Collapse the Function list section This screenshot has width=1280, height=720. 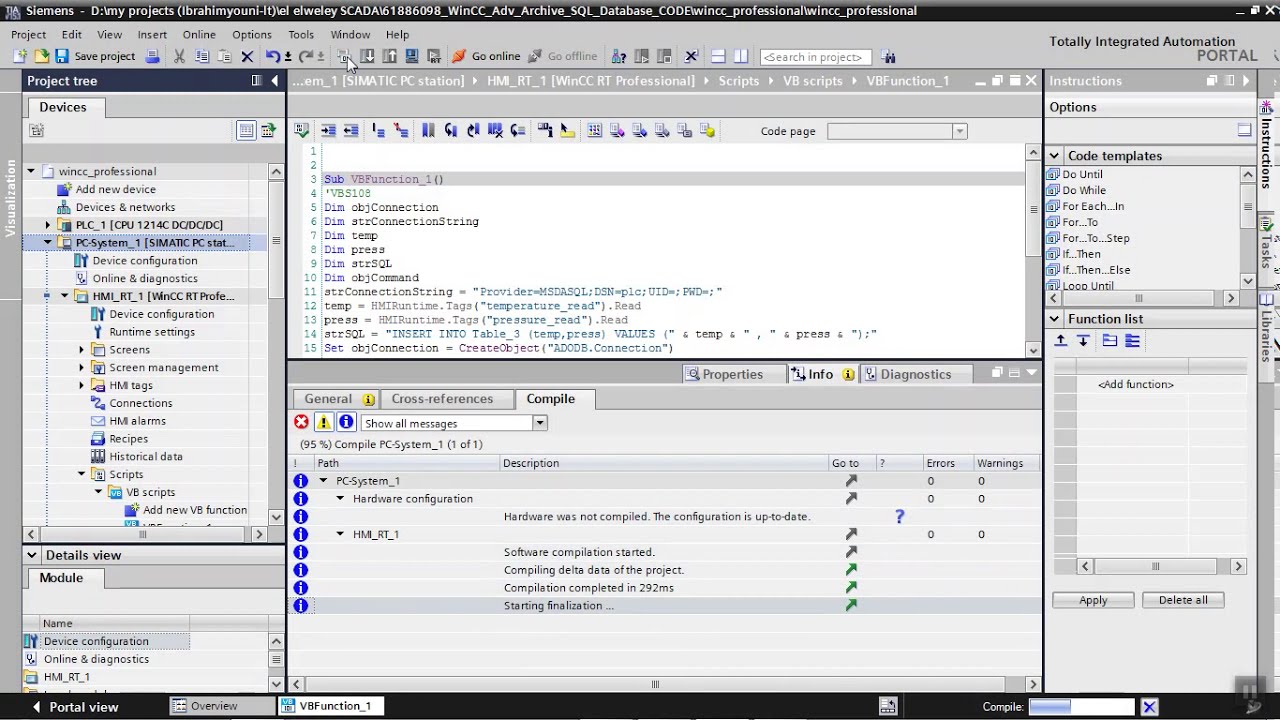[1054, 319]
